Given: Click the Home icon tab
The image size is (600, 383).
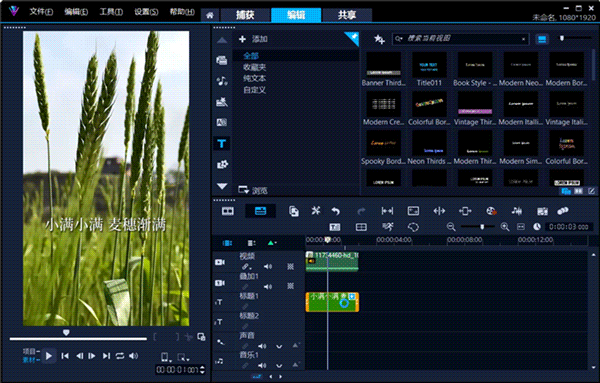Looking at the screenshot, I should click(210, 15).
